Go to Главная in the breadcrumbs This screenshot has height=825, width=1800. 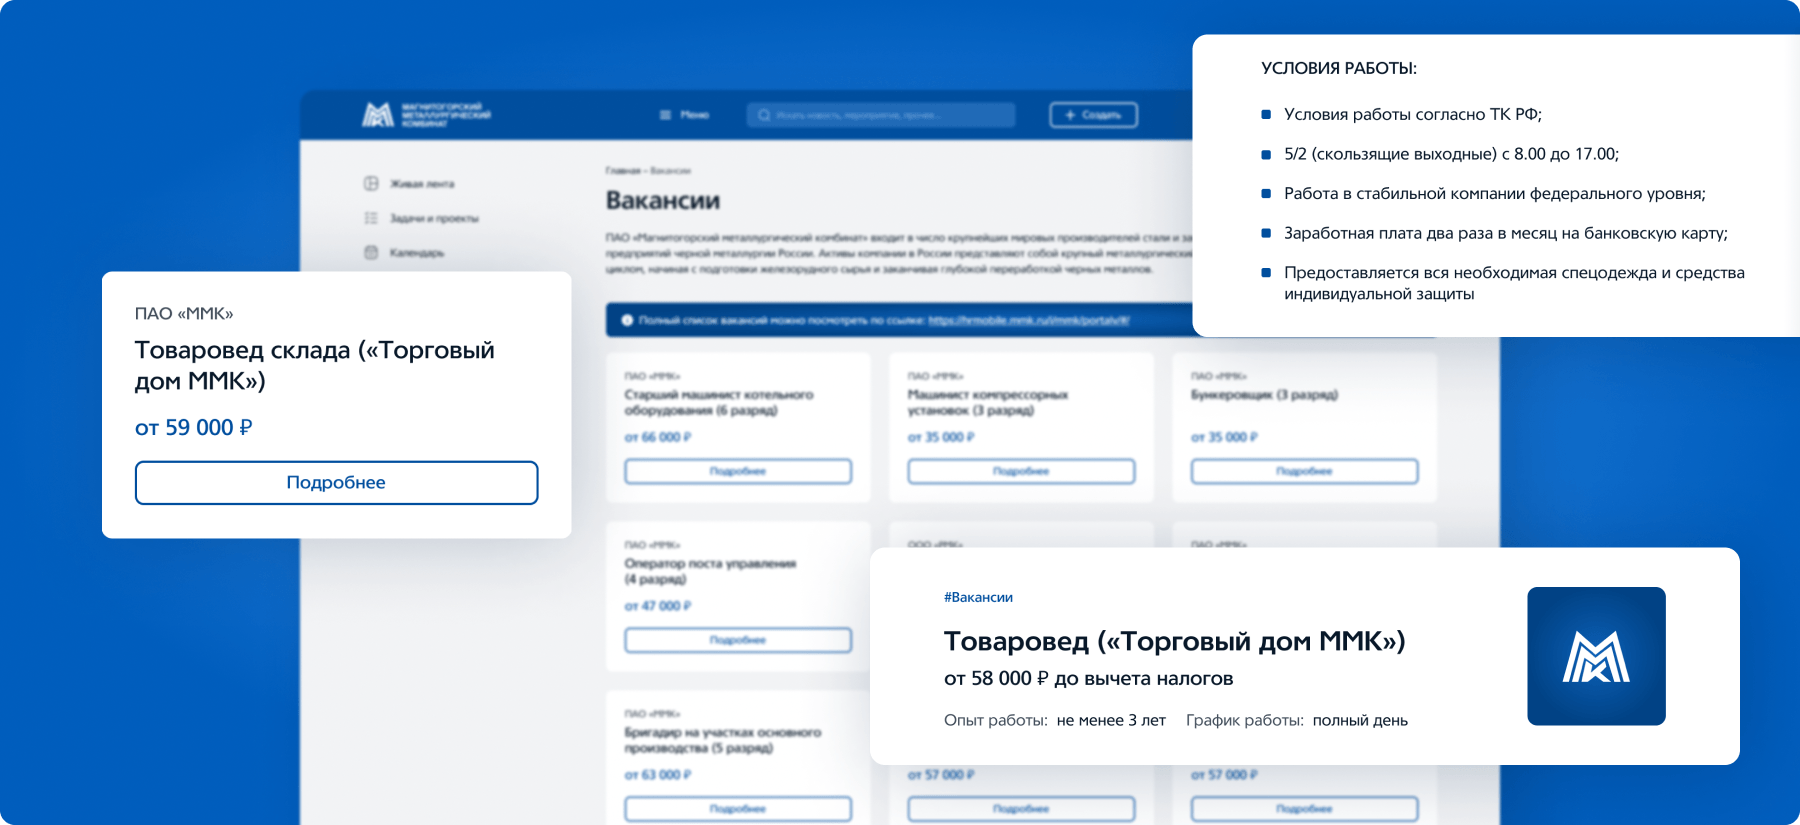(621, 171)
